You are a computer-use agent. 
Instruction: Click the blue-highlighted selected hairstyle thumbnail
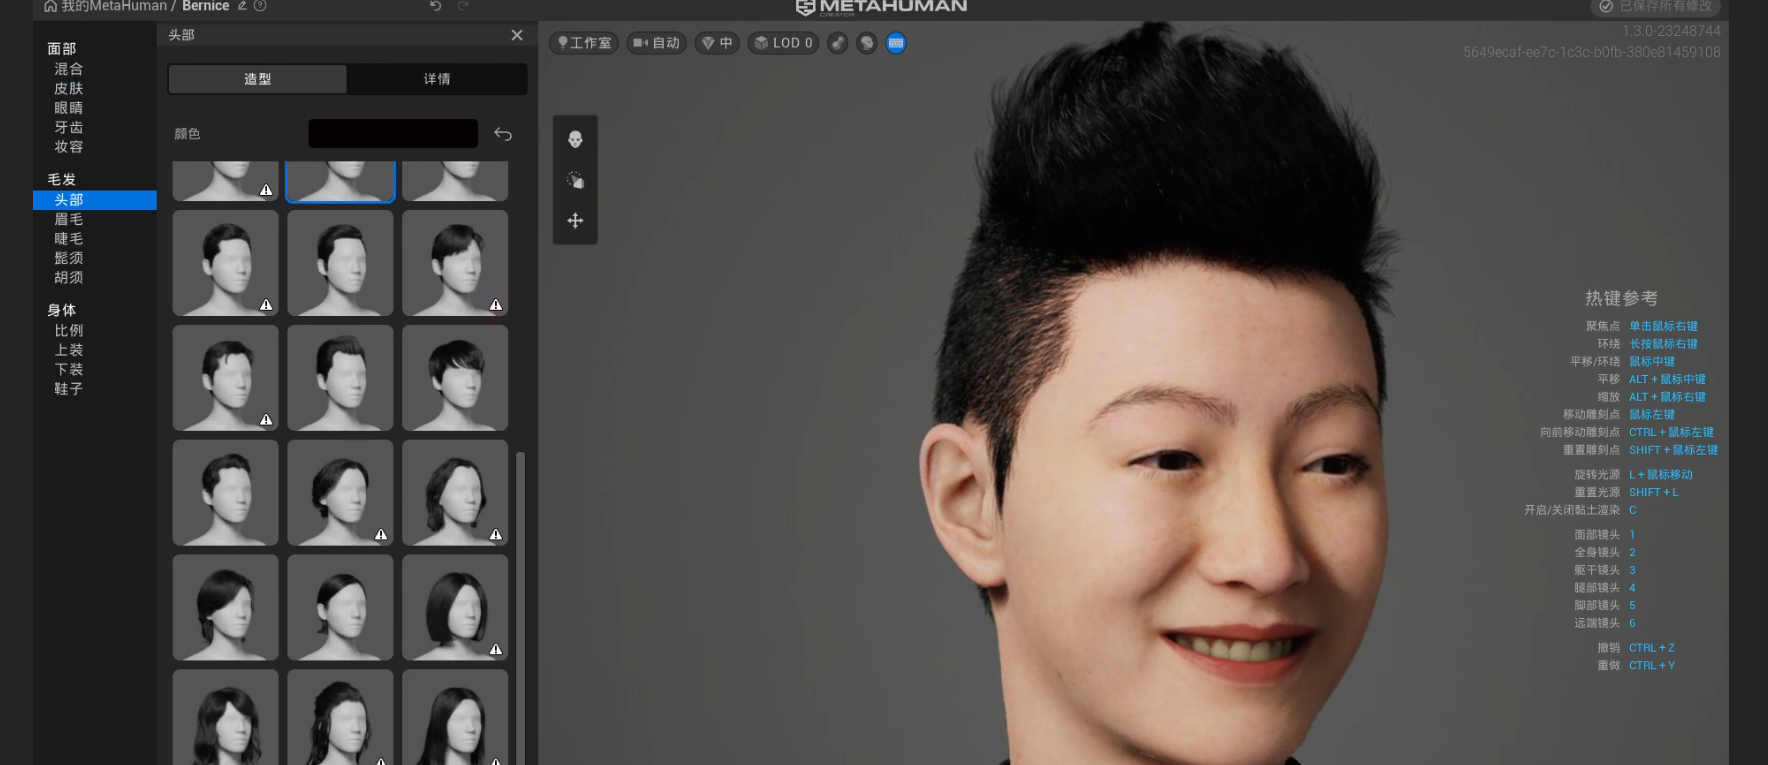click(340, 181)
